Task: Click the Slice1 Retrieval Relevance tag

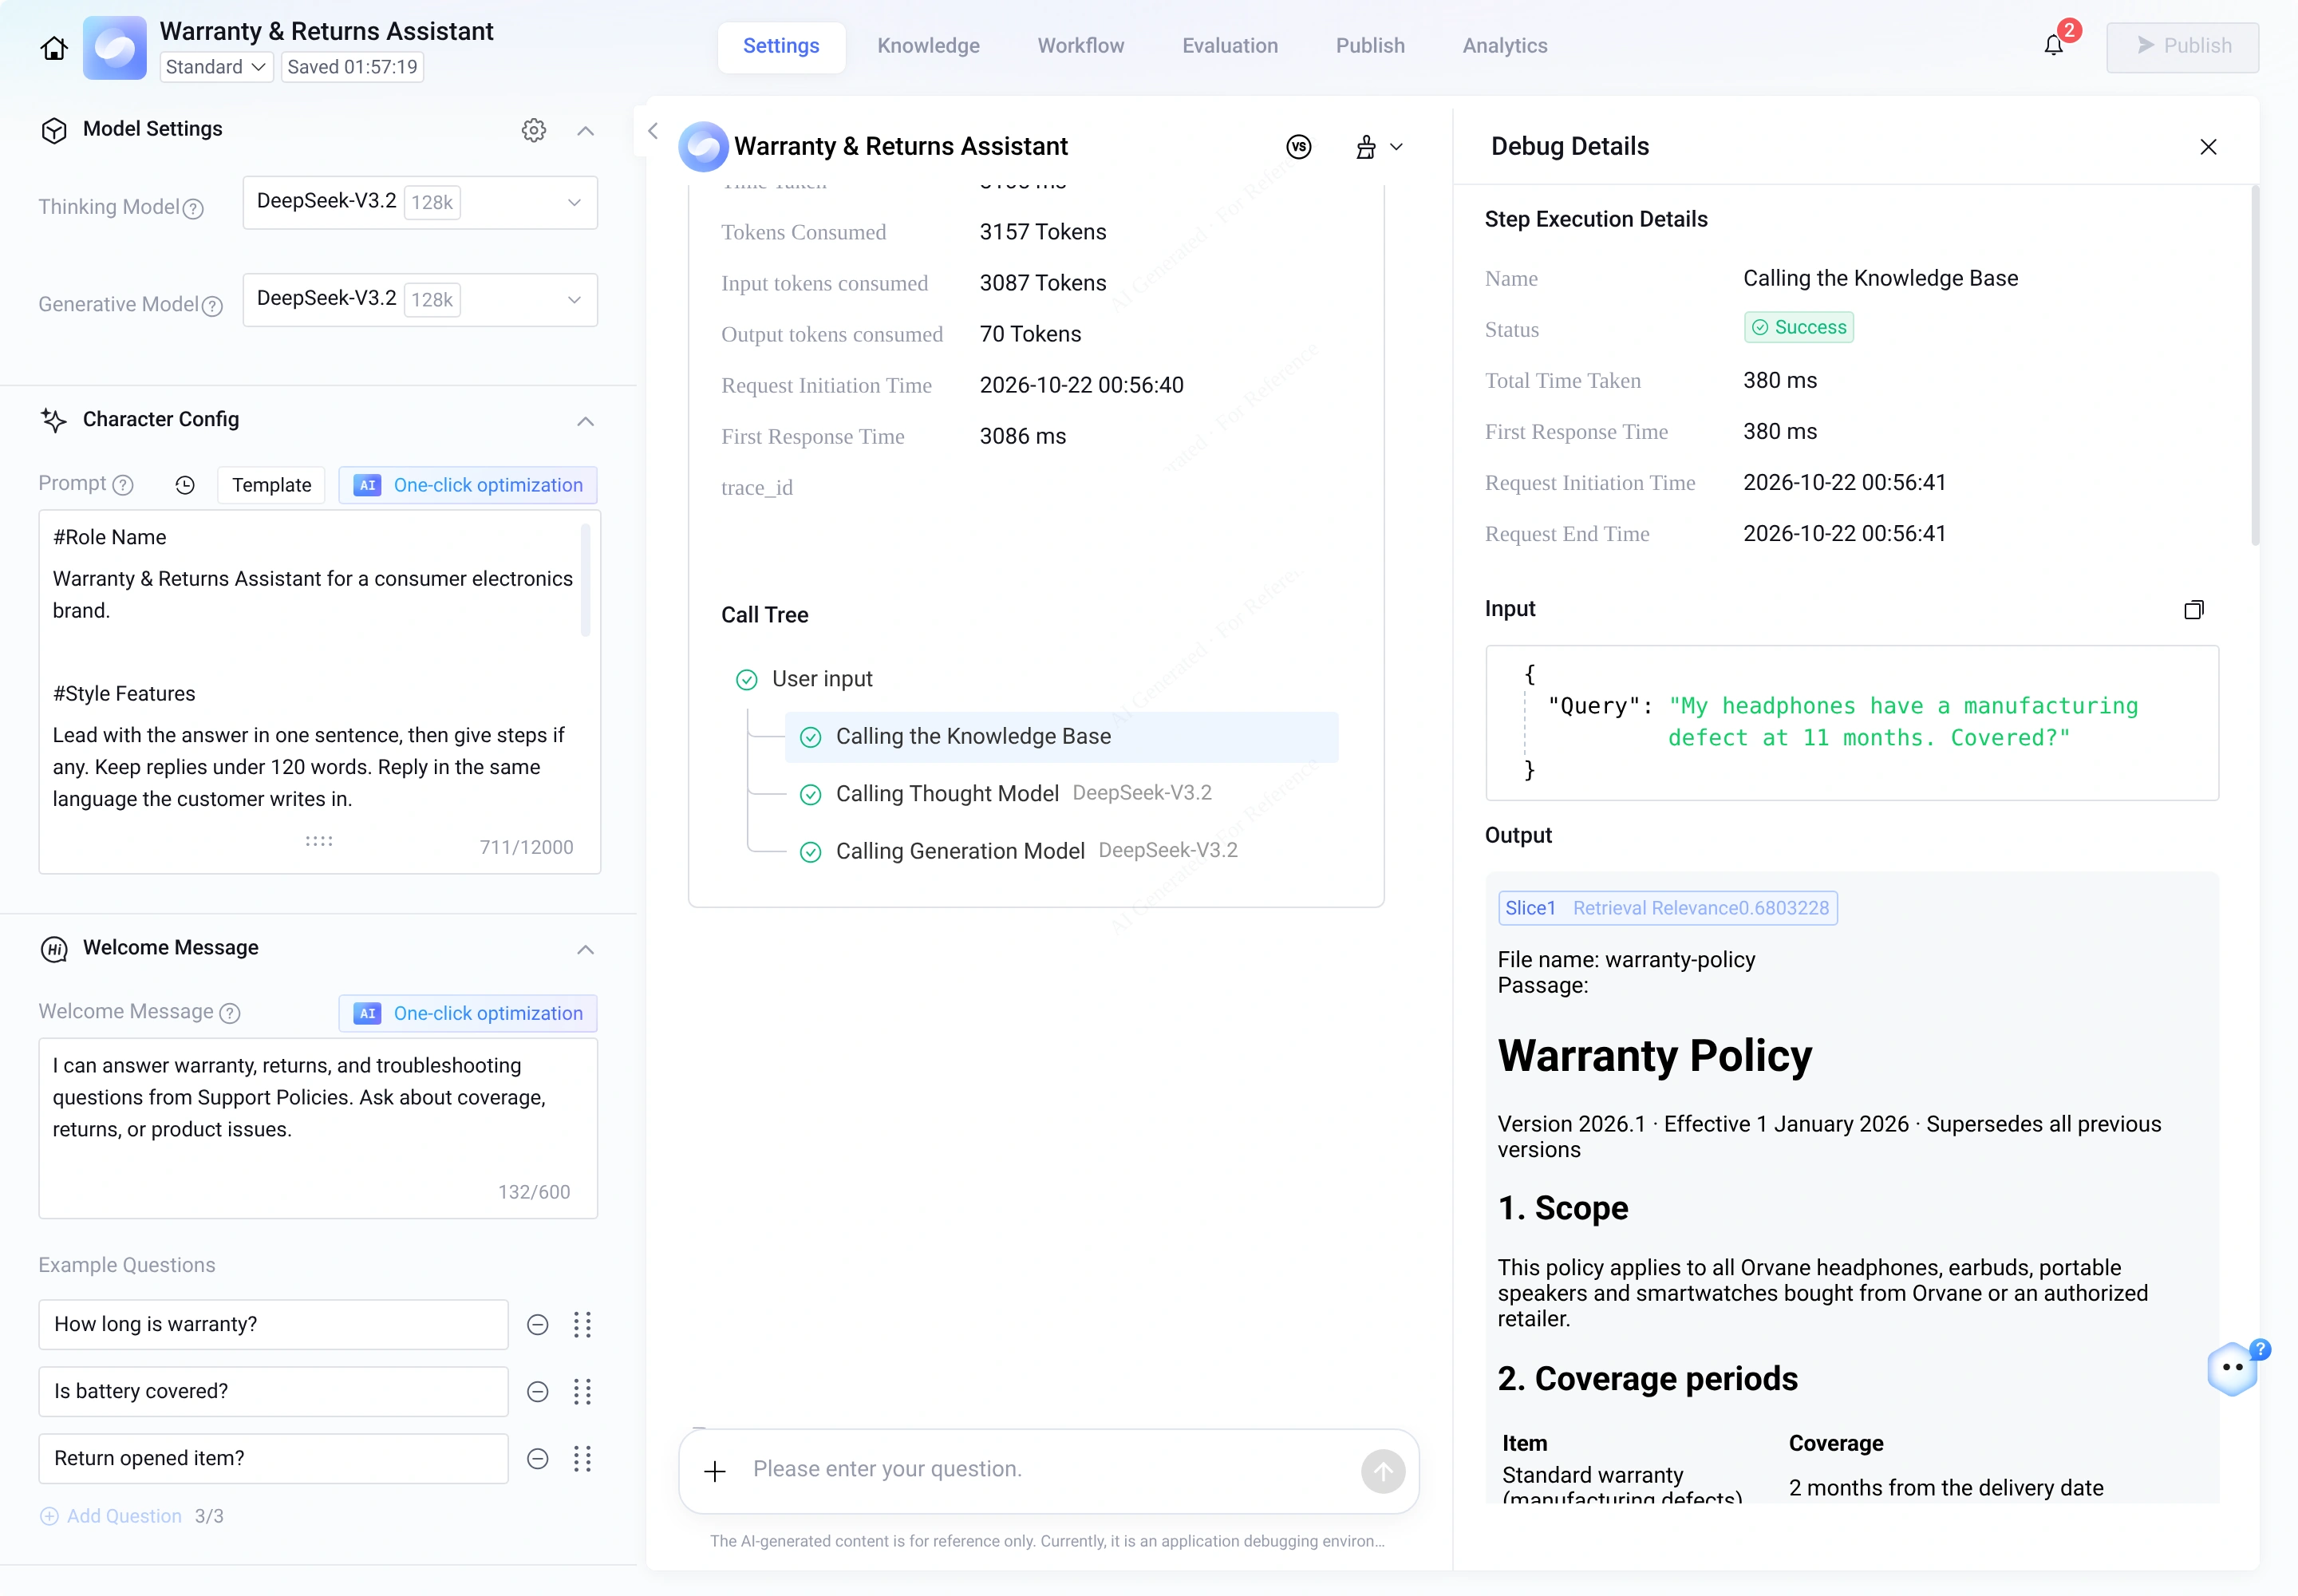Action: click(1667, 908)
